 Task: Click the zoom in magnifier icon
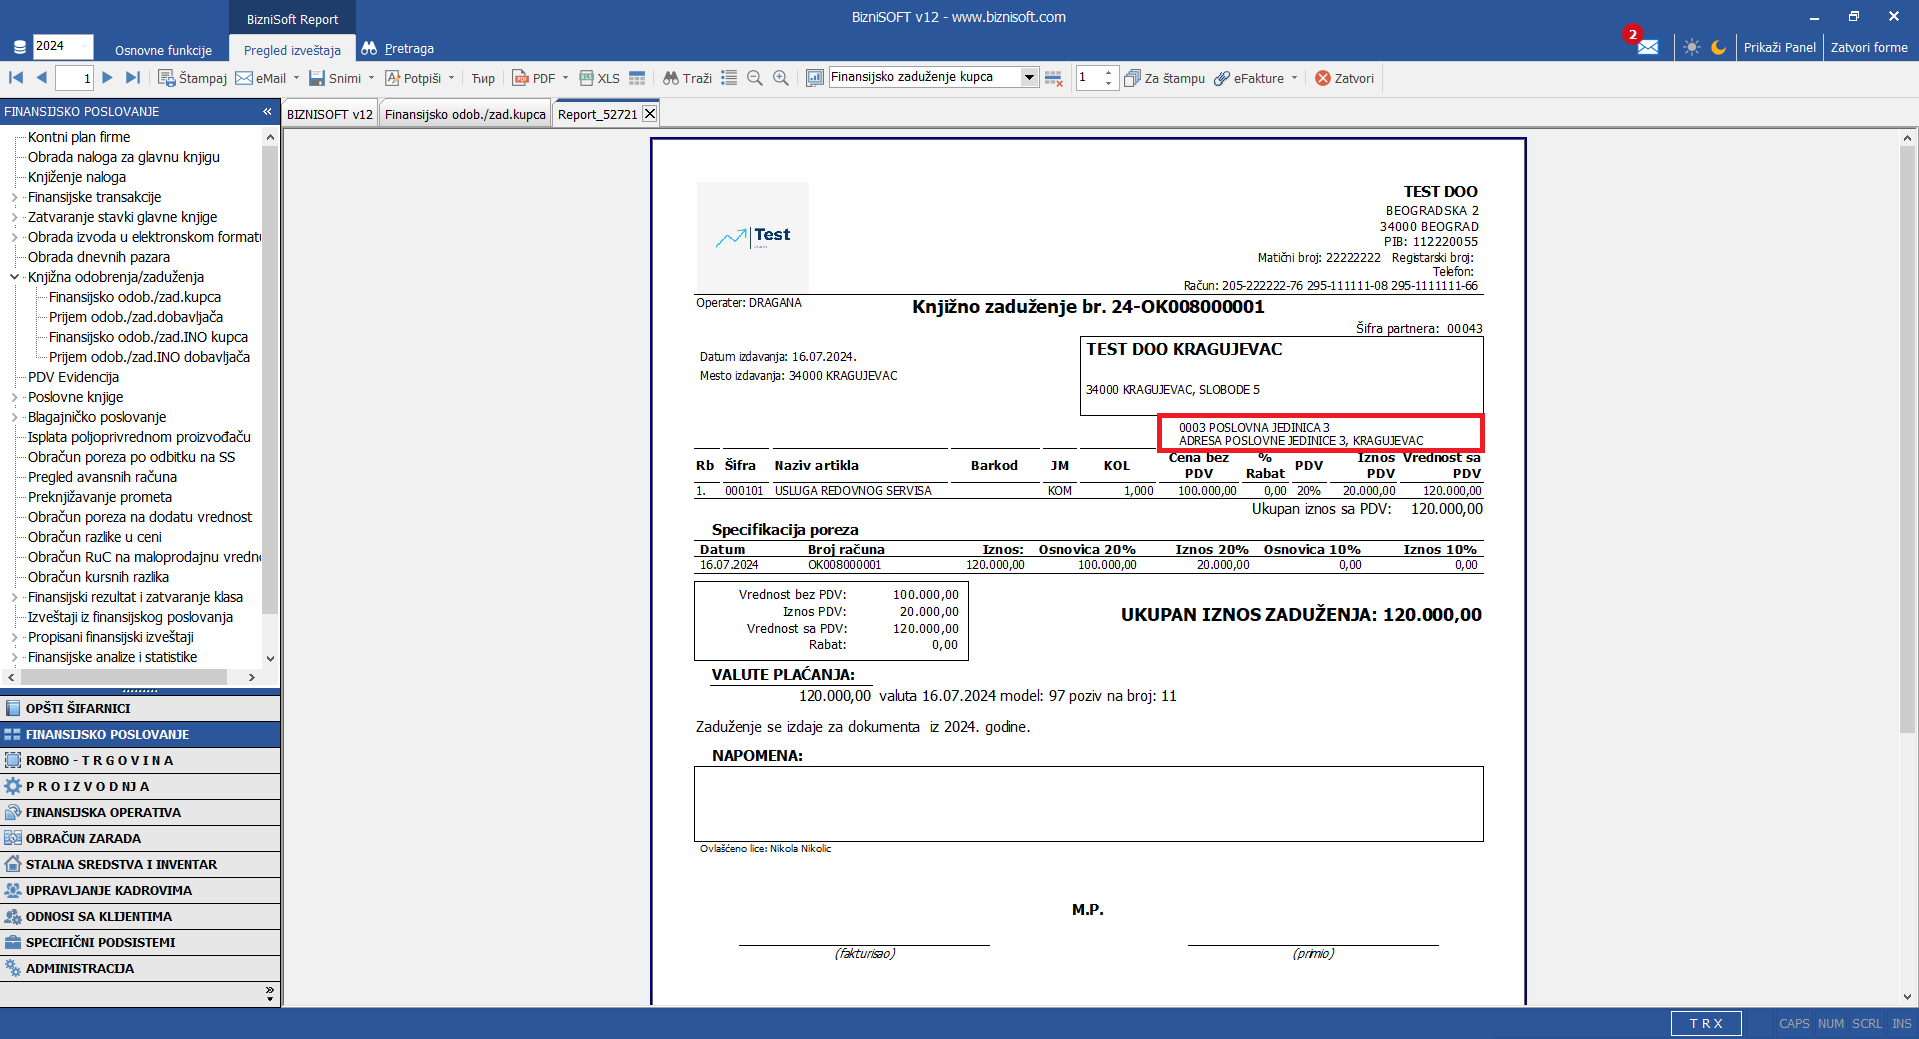click(x=781, y=78)
